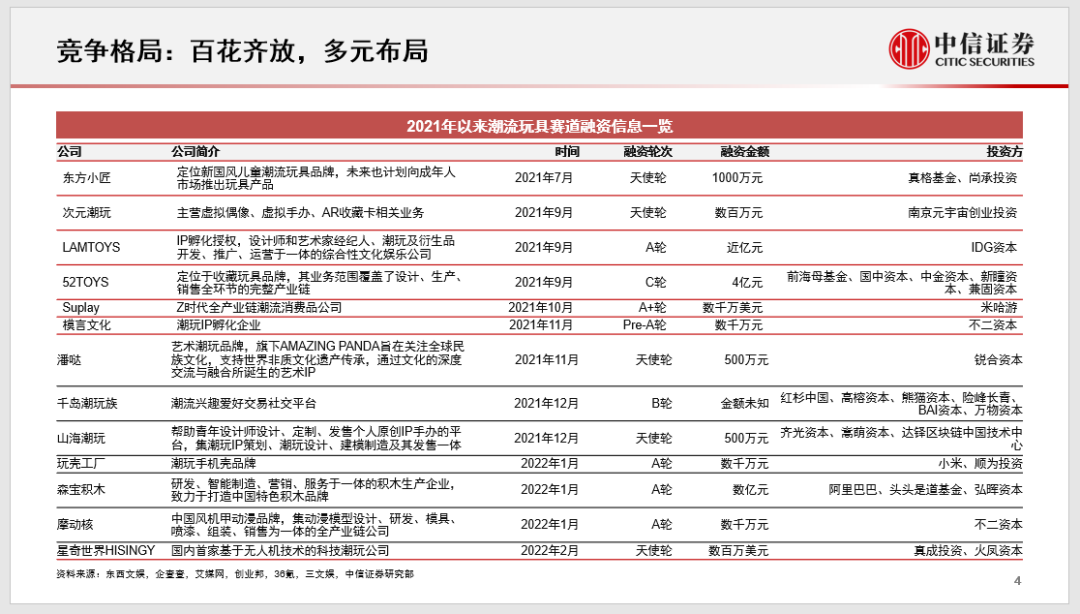This screenshot has height=614, width=1080.
Task: Click investor cell 米哈游
Action: pos(999,307)
